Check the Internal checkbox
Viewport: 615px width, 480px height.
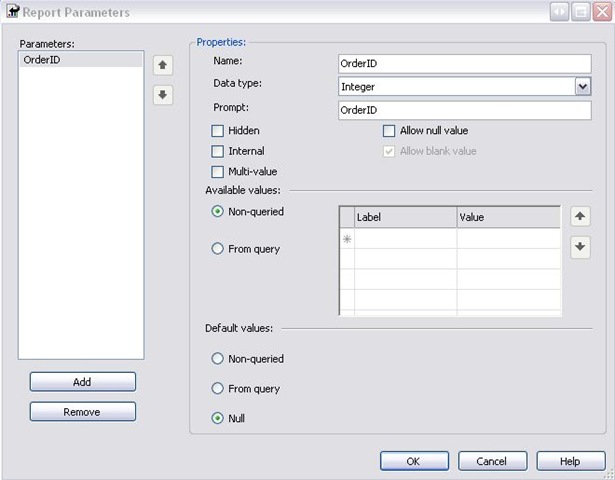(217, 151)
